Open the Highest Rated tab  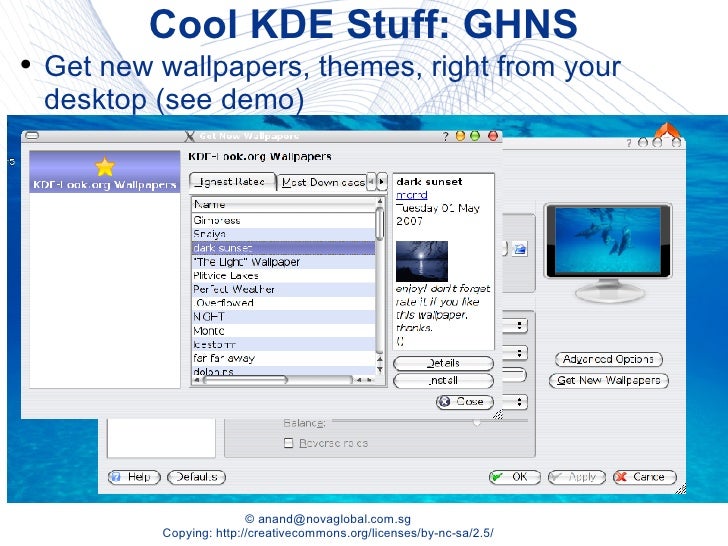(232, 182)
